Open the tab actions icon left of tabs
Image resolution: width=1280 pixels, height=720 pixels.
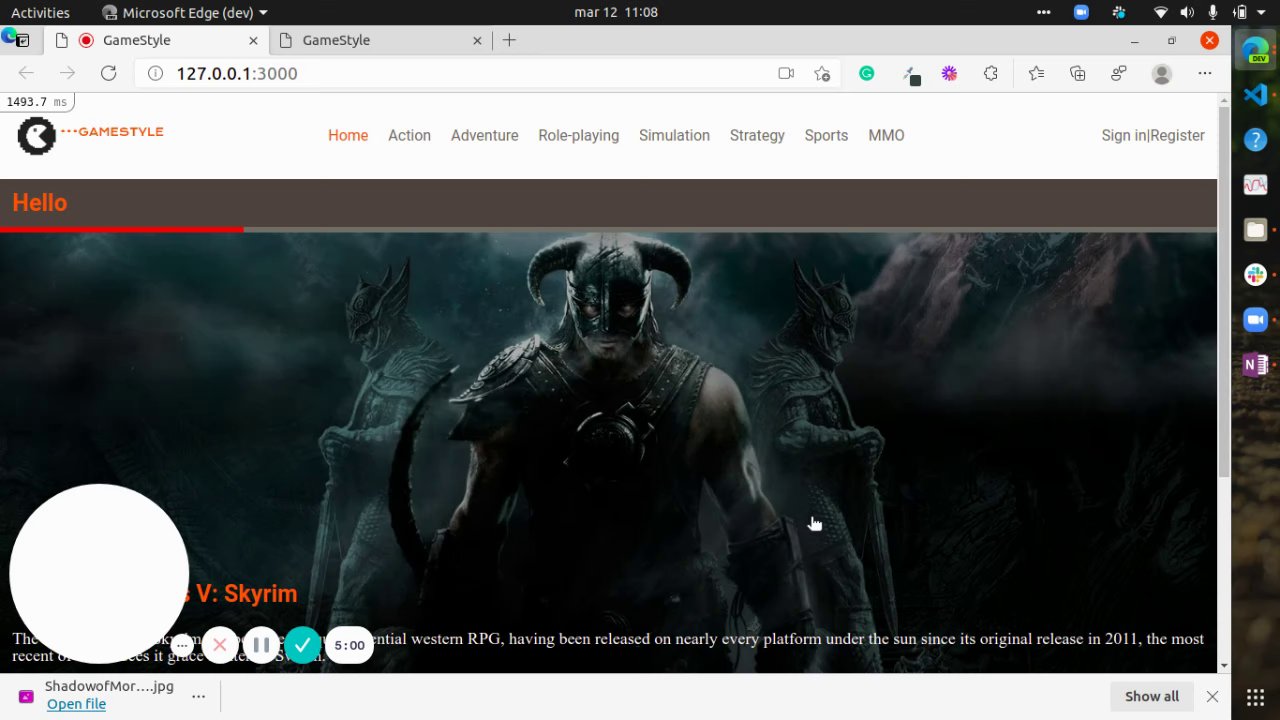23,41
